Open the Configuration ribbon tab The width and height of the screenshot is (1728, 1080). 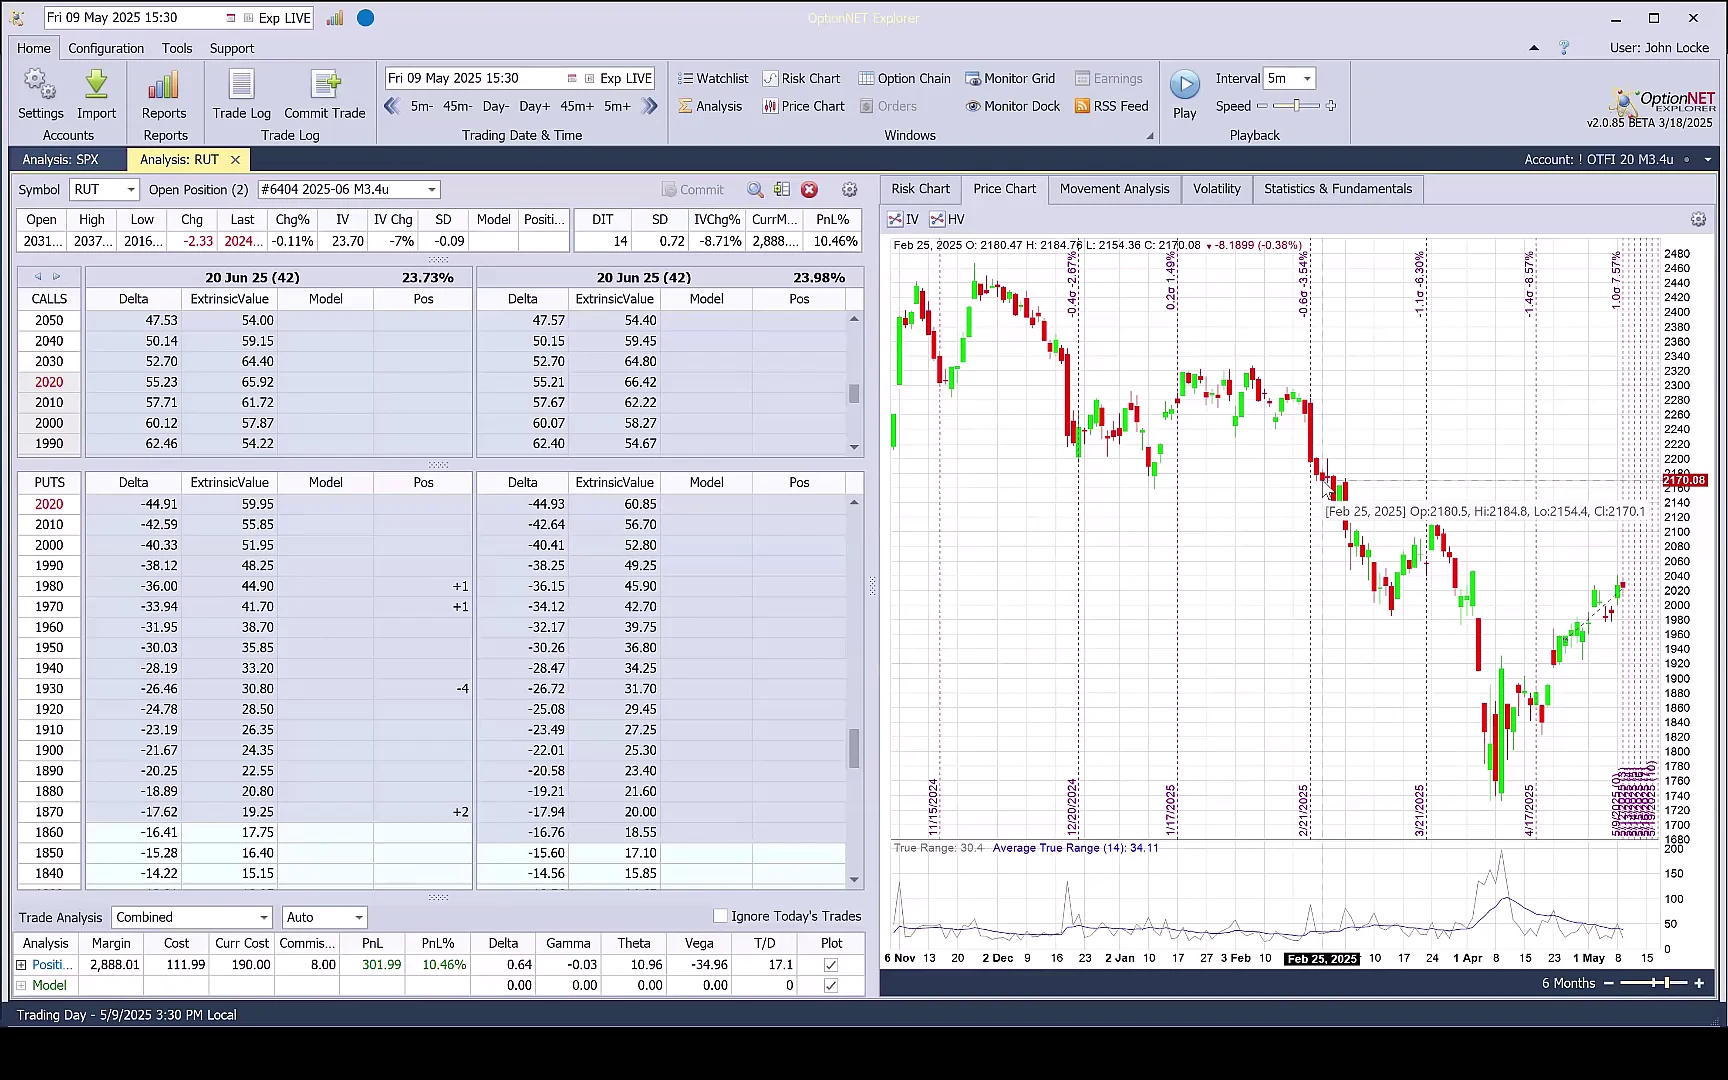click(x=106, y=48)
